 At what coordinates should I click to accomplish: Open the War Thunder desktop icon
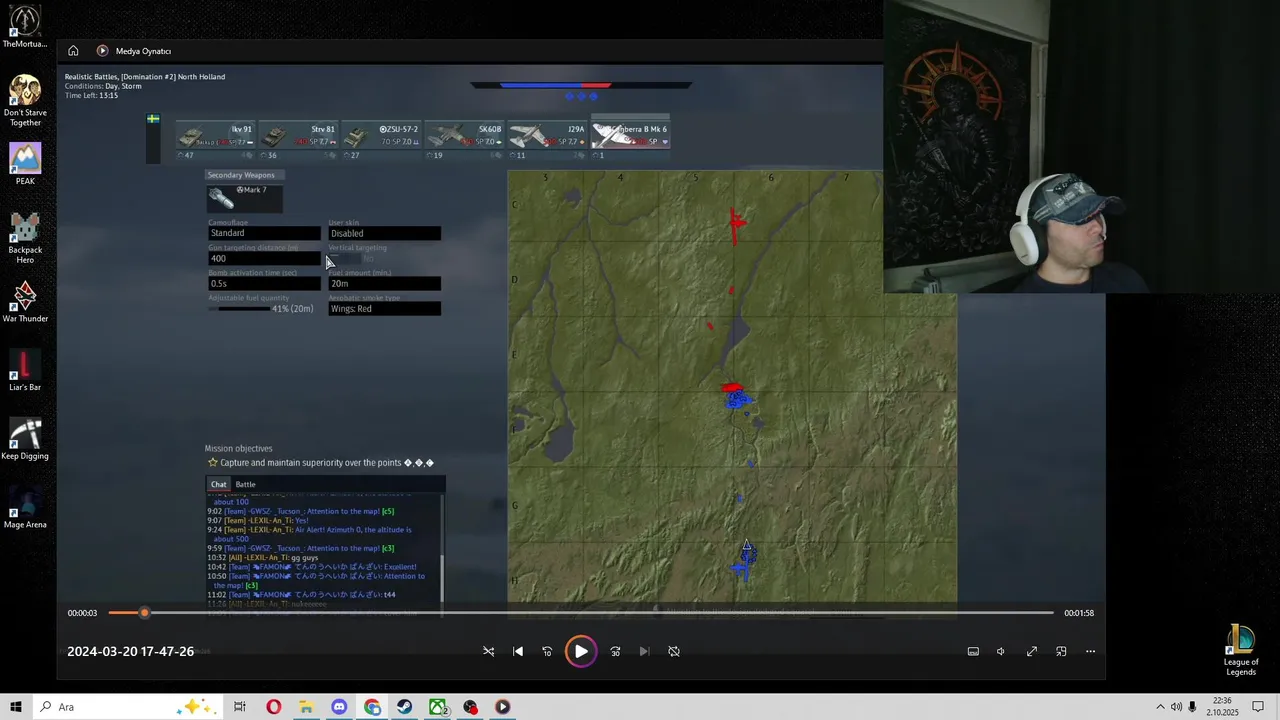25,301
